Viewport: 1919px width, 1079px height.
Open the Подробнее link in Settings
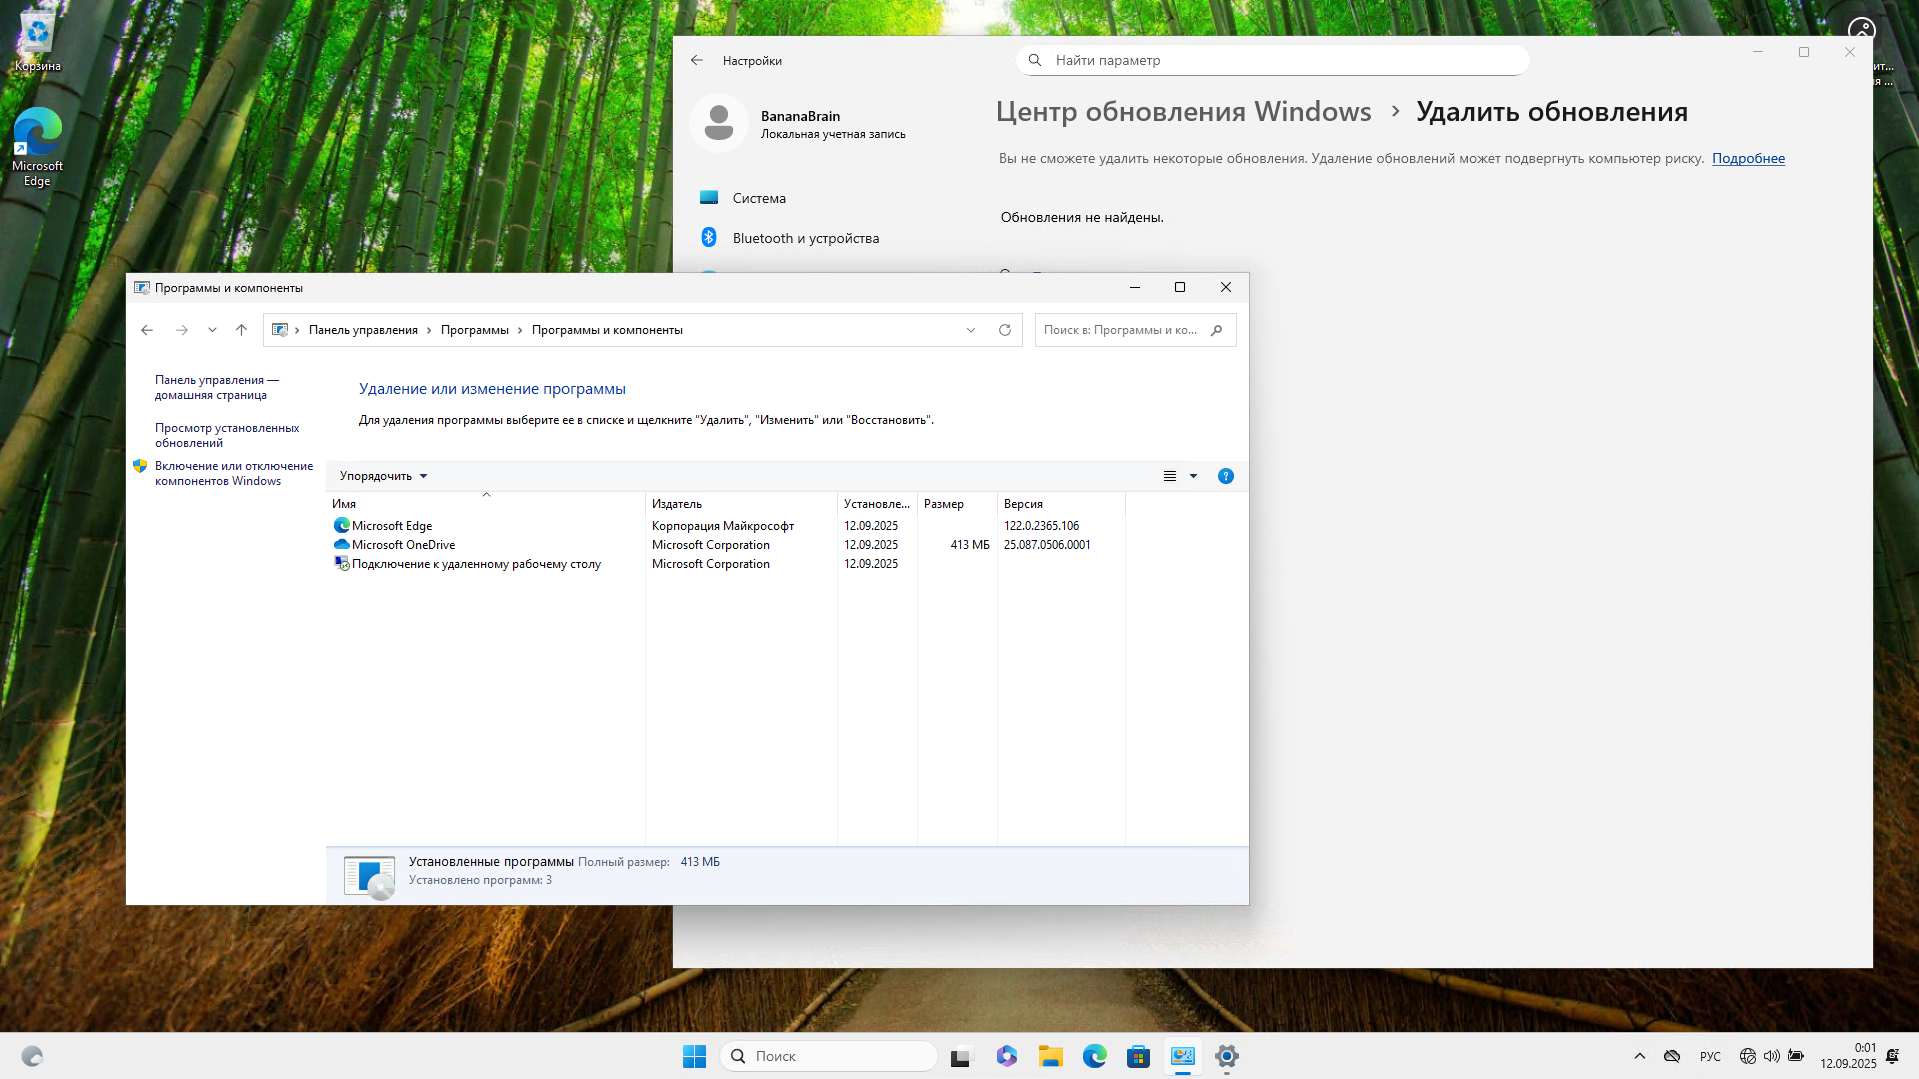click(x=1748, y=158)
